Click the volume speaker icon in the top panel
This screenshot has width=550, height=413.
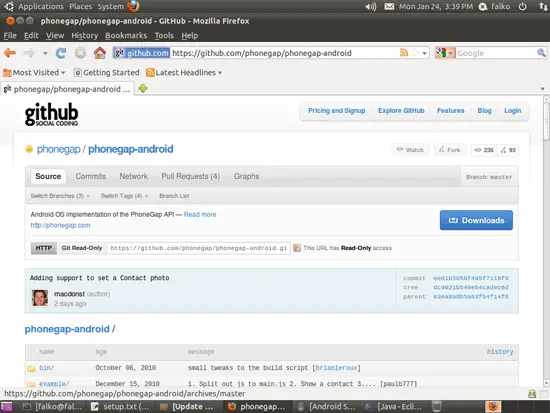click(370, 6)
